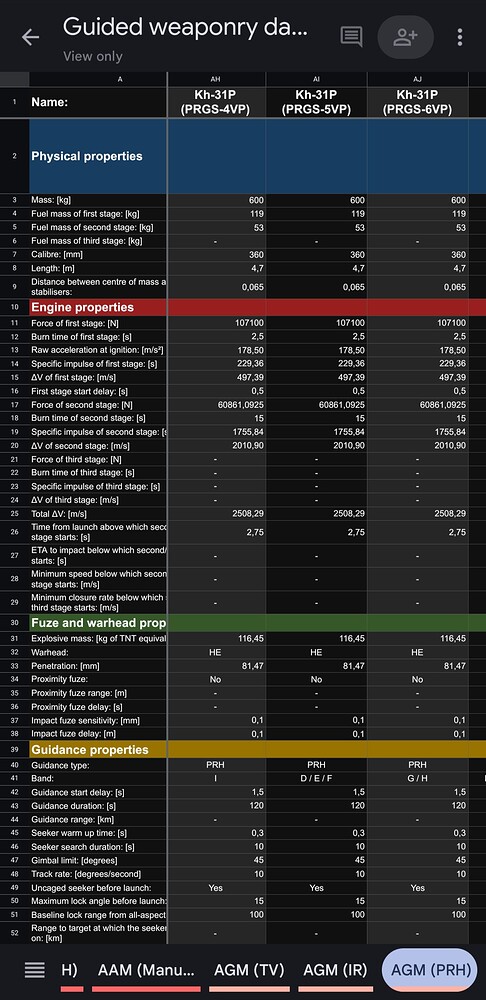Select row number 10 header

(x=15, y=307)
